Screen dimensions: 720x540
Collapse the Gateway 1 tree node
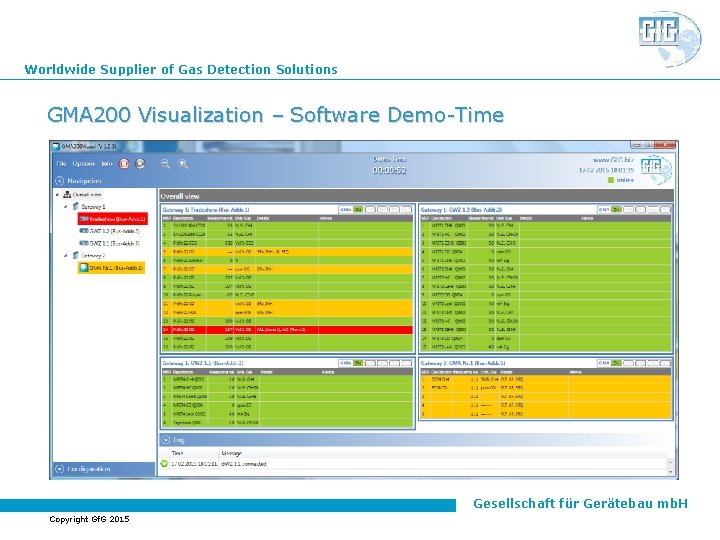coord(66,207)
